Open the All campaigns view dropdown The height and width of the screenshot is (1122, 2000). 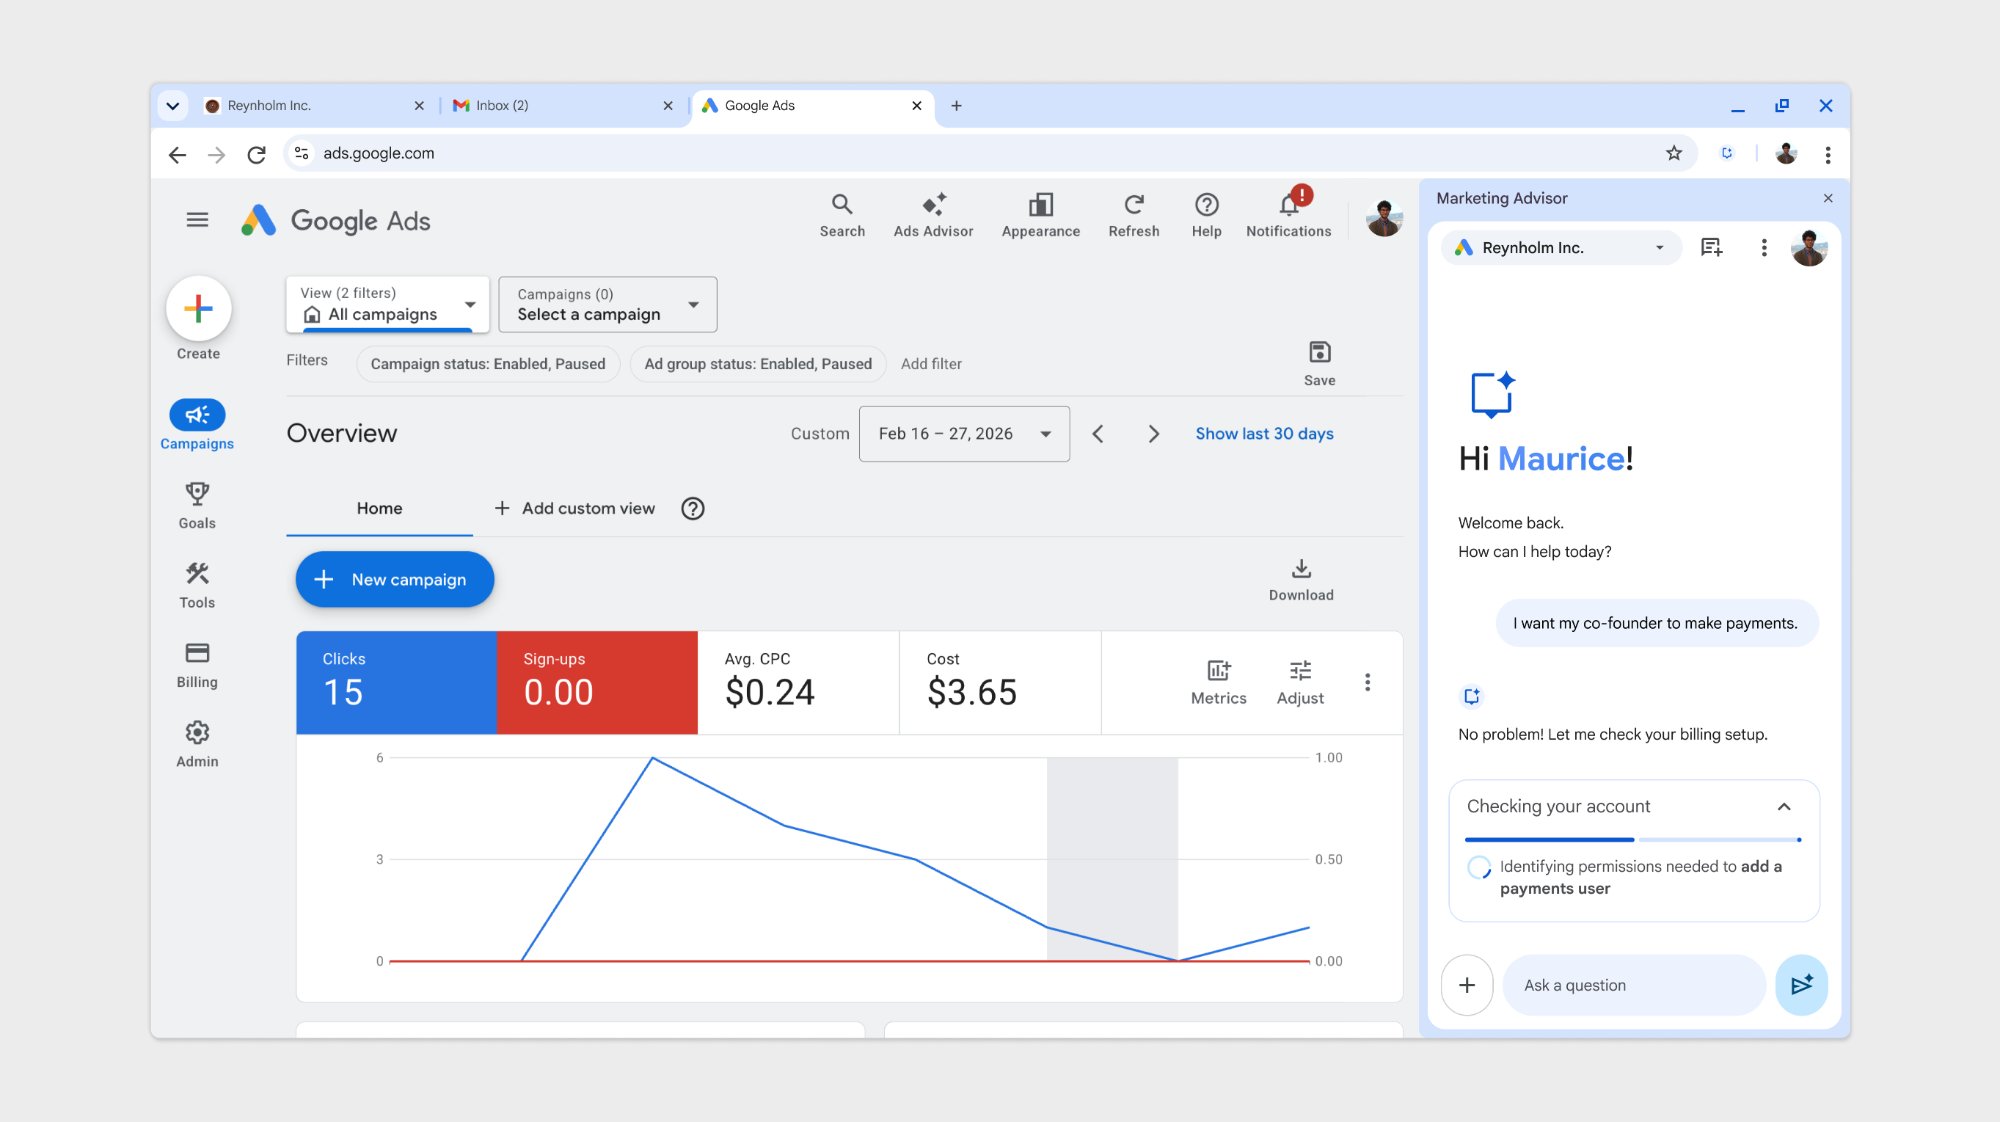click(387, 304)
